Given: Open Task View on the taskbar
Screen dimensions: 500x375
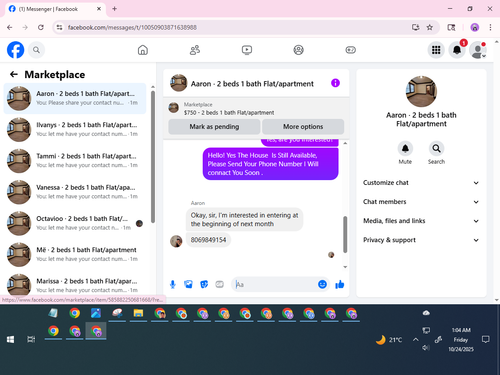Looking at the screenshot, I should click(x=31, y=339).
